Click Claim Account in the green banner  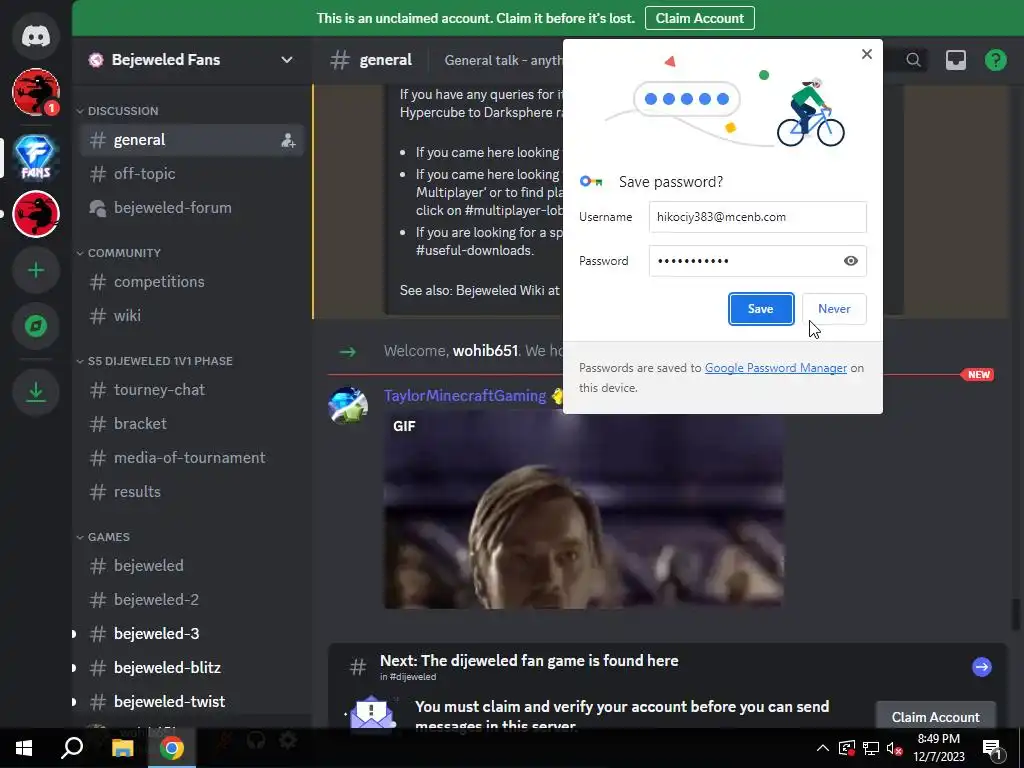(699, 18)
